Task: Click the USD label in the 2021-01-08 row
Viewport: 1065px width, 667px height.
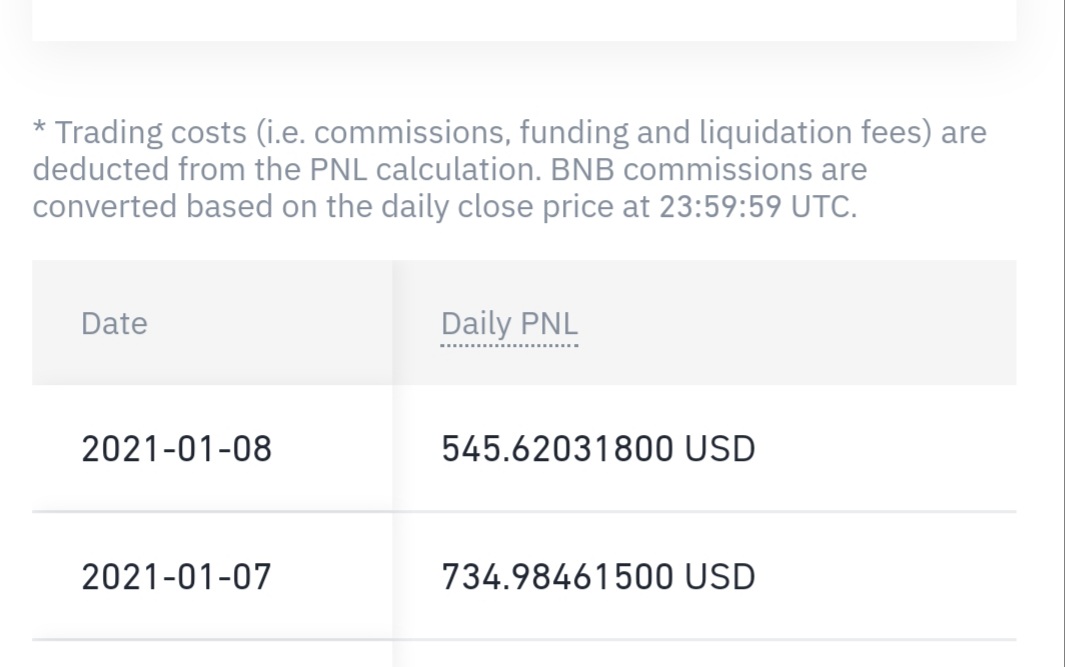Action: point(720,448)
